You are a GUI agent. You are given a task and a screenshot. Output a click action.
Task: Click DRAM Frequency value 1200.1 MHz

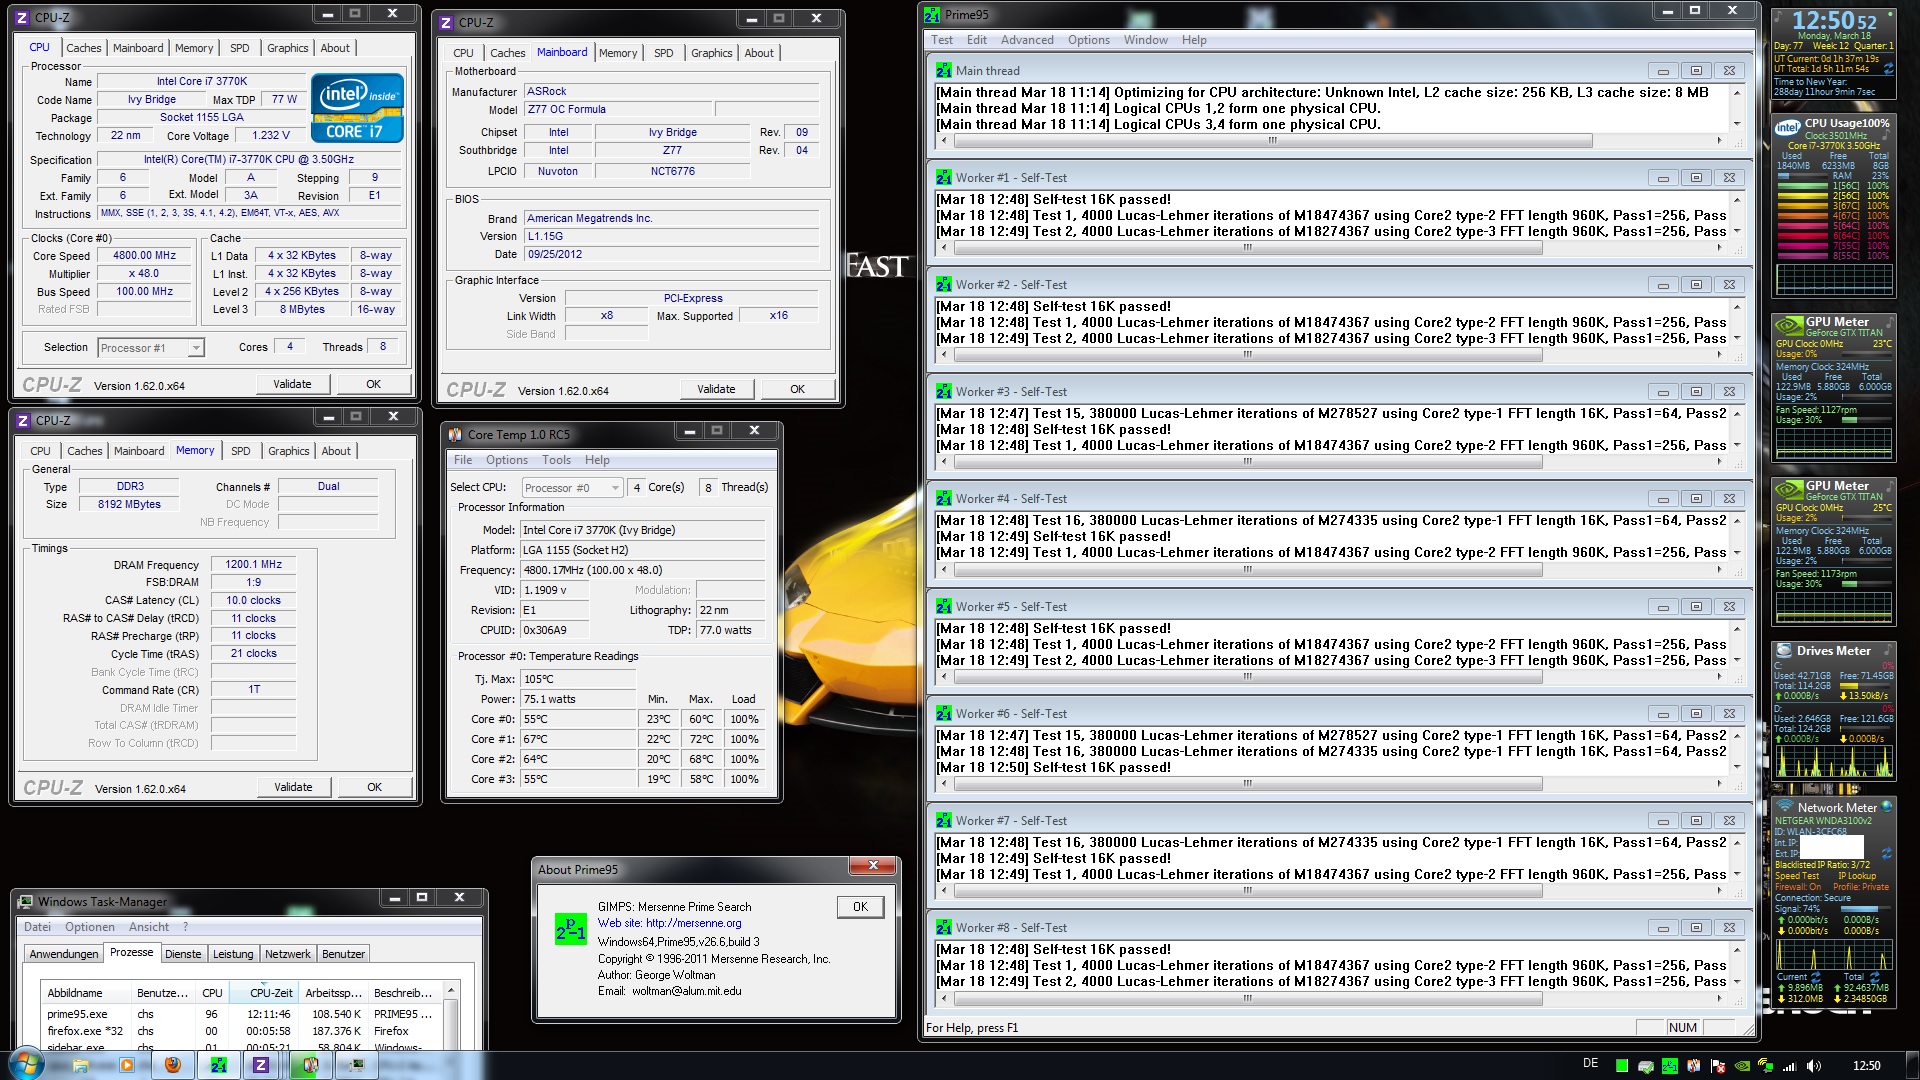(254, 565)
